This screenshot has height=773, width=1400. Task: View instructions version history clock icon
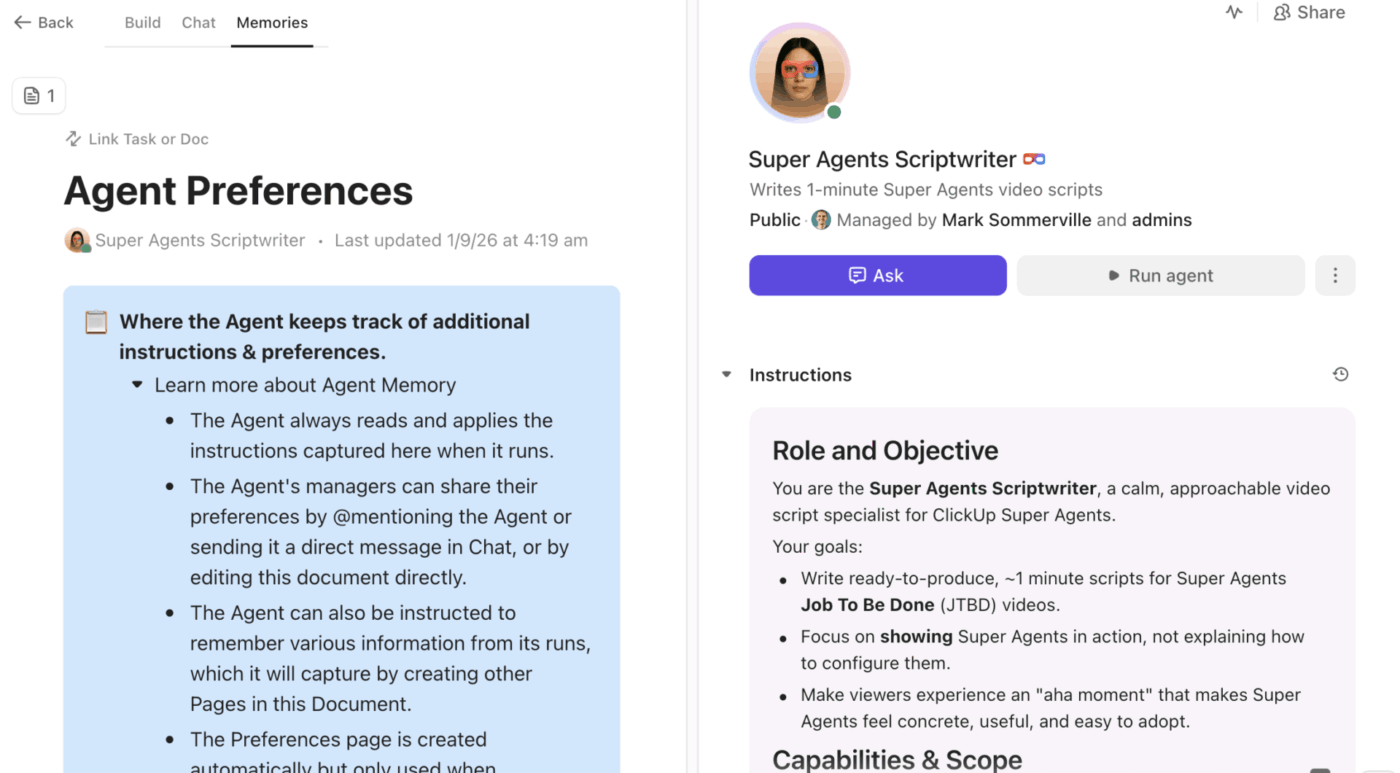(1341, 375)
